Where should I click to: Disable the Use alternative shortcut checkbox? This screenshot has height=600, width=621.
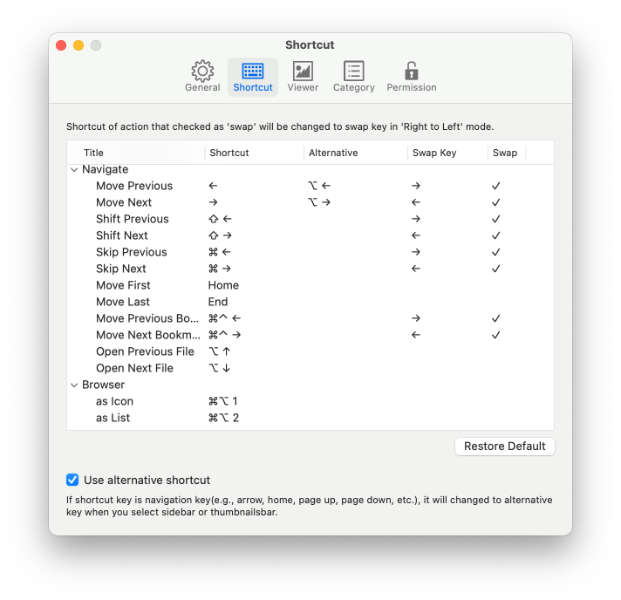point(72,480)
